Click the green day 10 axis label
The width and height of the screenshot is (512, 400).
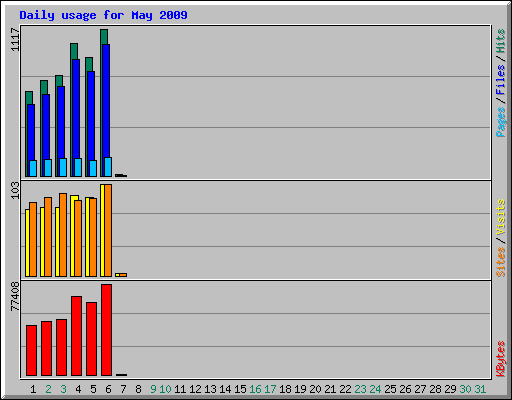tap(165, 389)
